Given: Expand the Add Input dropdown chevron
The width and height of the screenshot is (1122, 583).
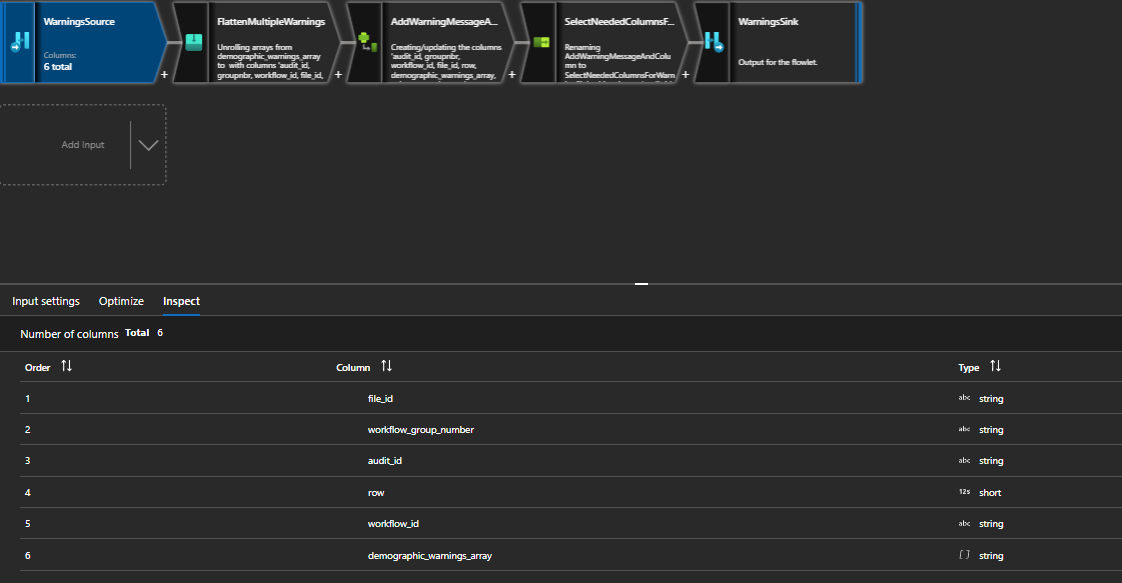Looking at the screenshot, I should tap(148, 145).
